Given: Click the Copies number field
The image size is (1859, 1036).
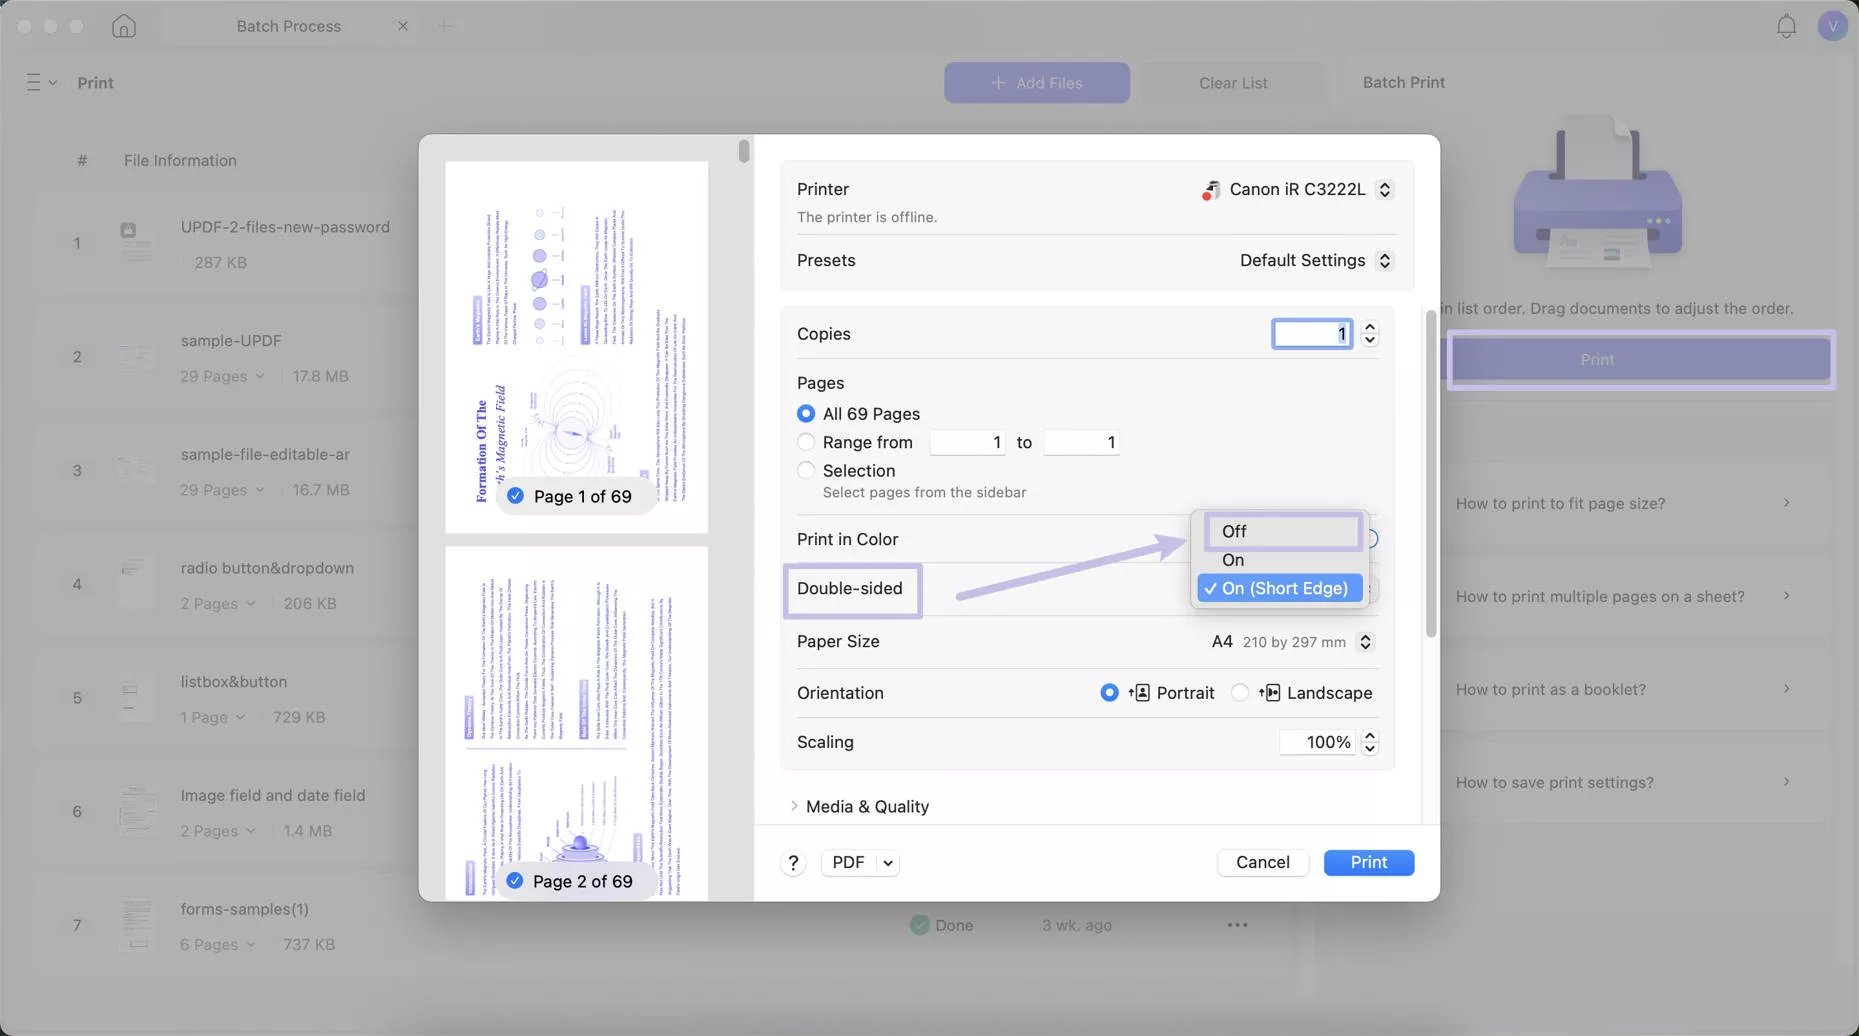Looking at the screenshot, I should (x=1312, y=334).
